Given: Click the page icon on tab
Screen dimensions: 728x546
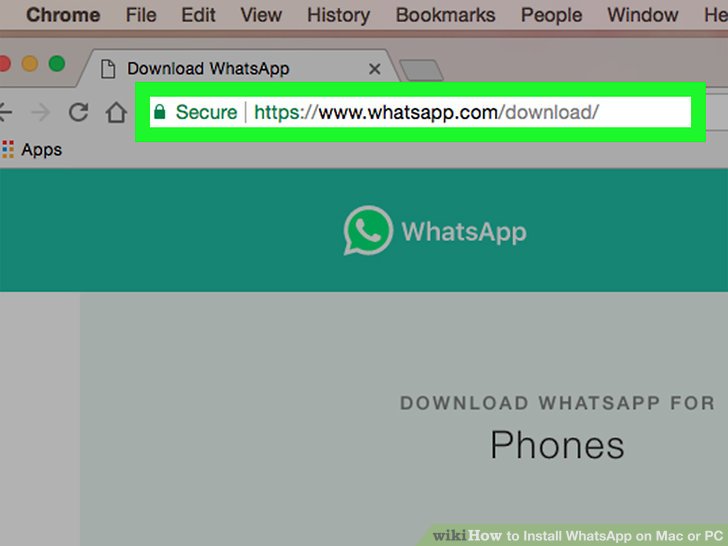Looking at the screenshot, I should [x=108, y=69].
